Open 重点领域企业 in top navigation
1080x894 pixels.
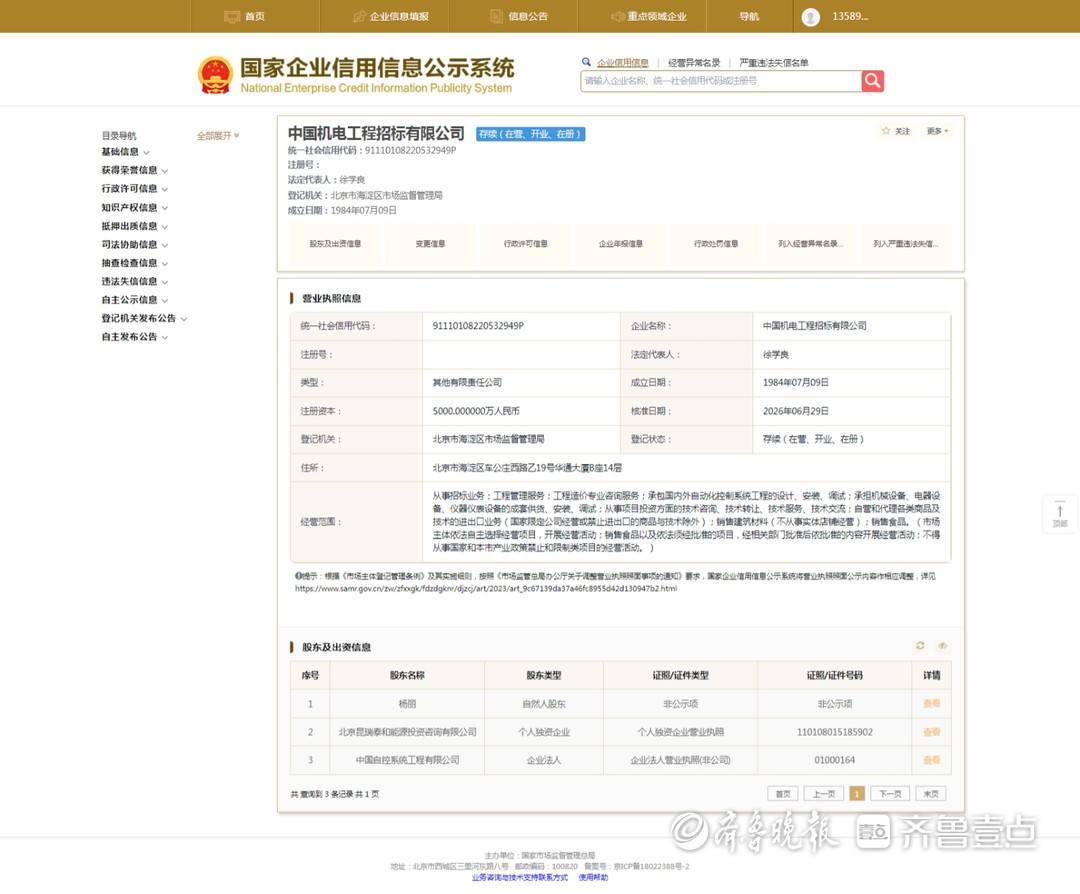click(x=648, y=17)
